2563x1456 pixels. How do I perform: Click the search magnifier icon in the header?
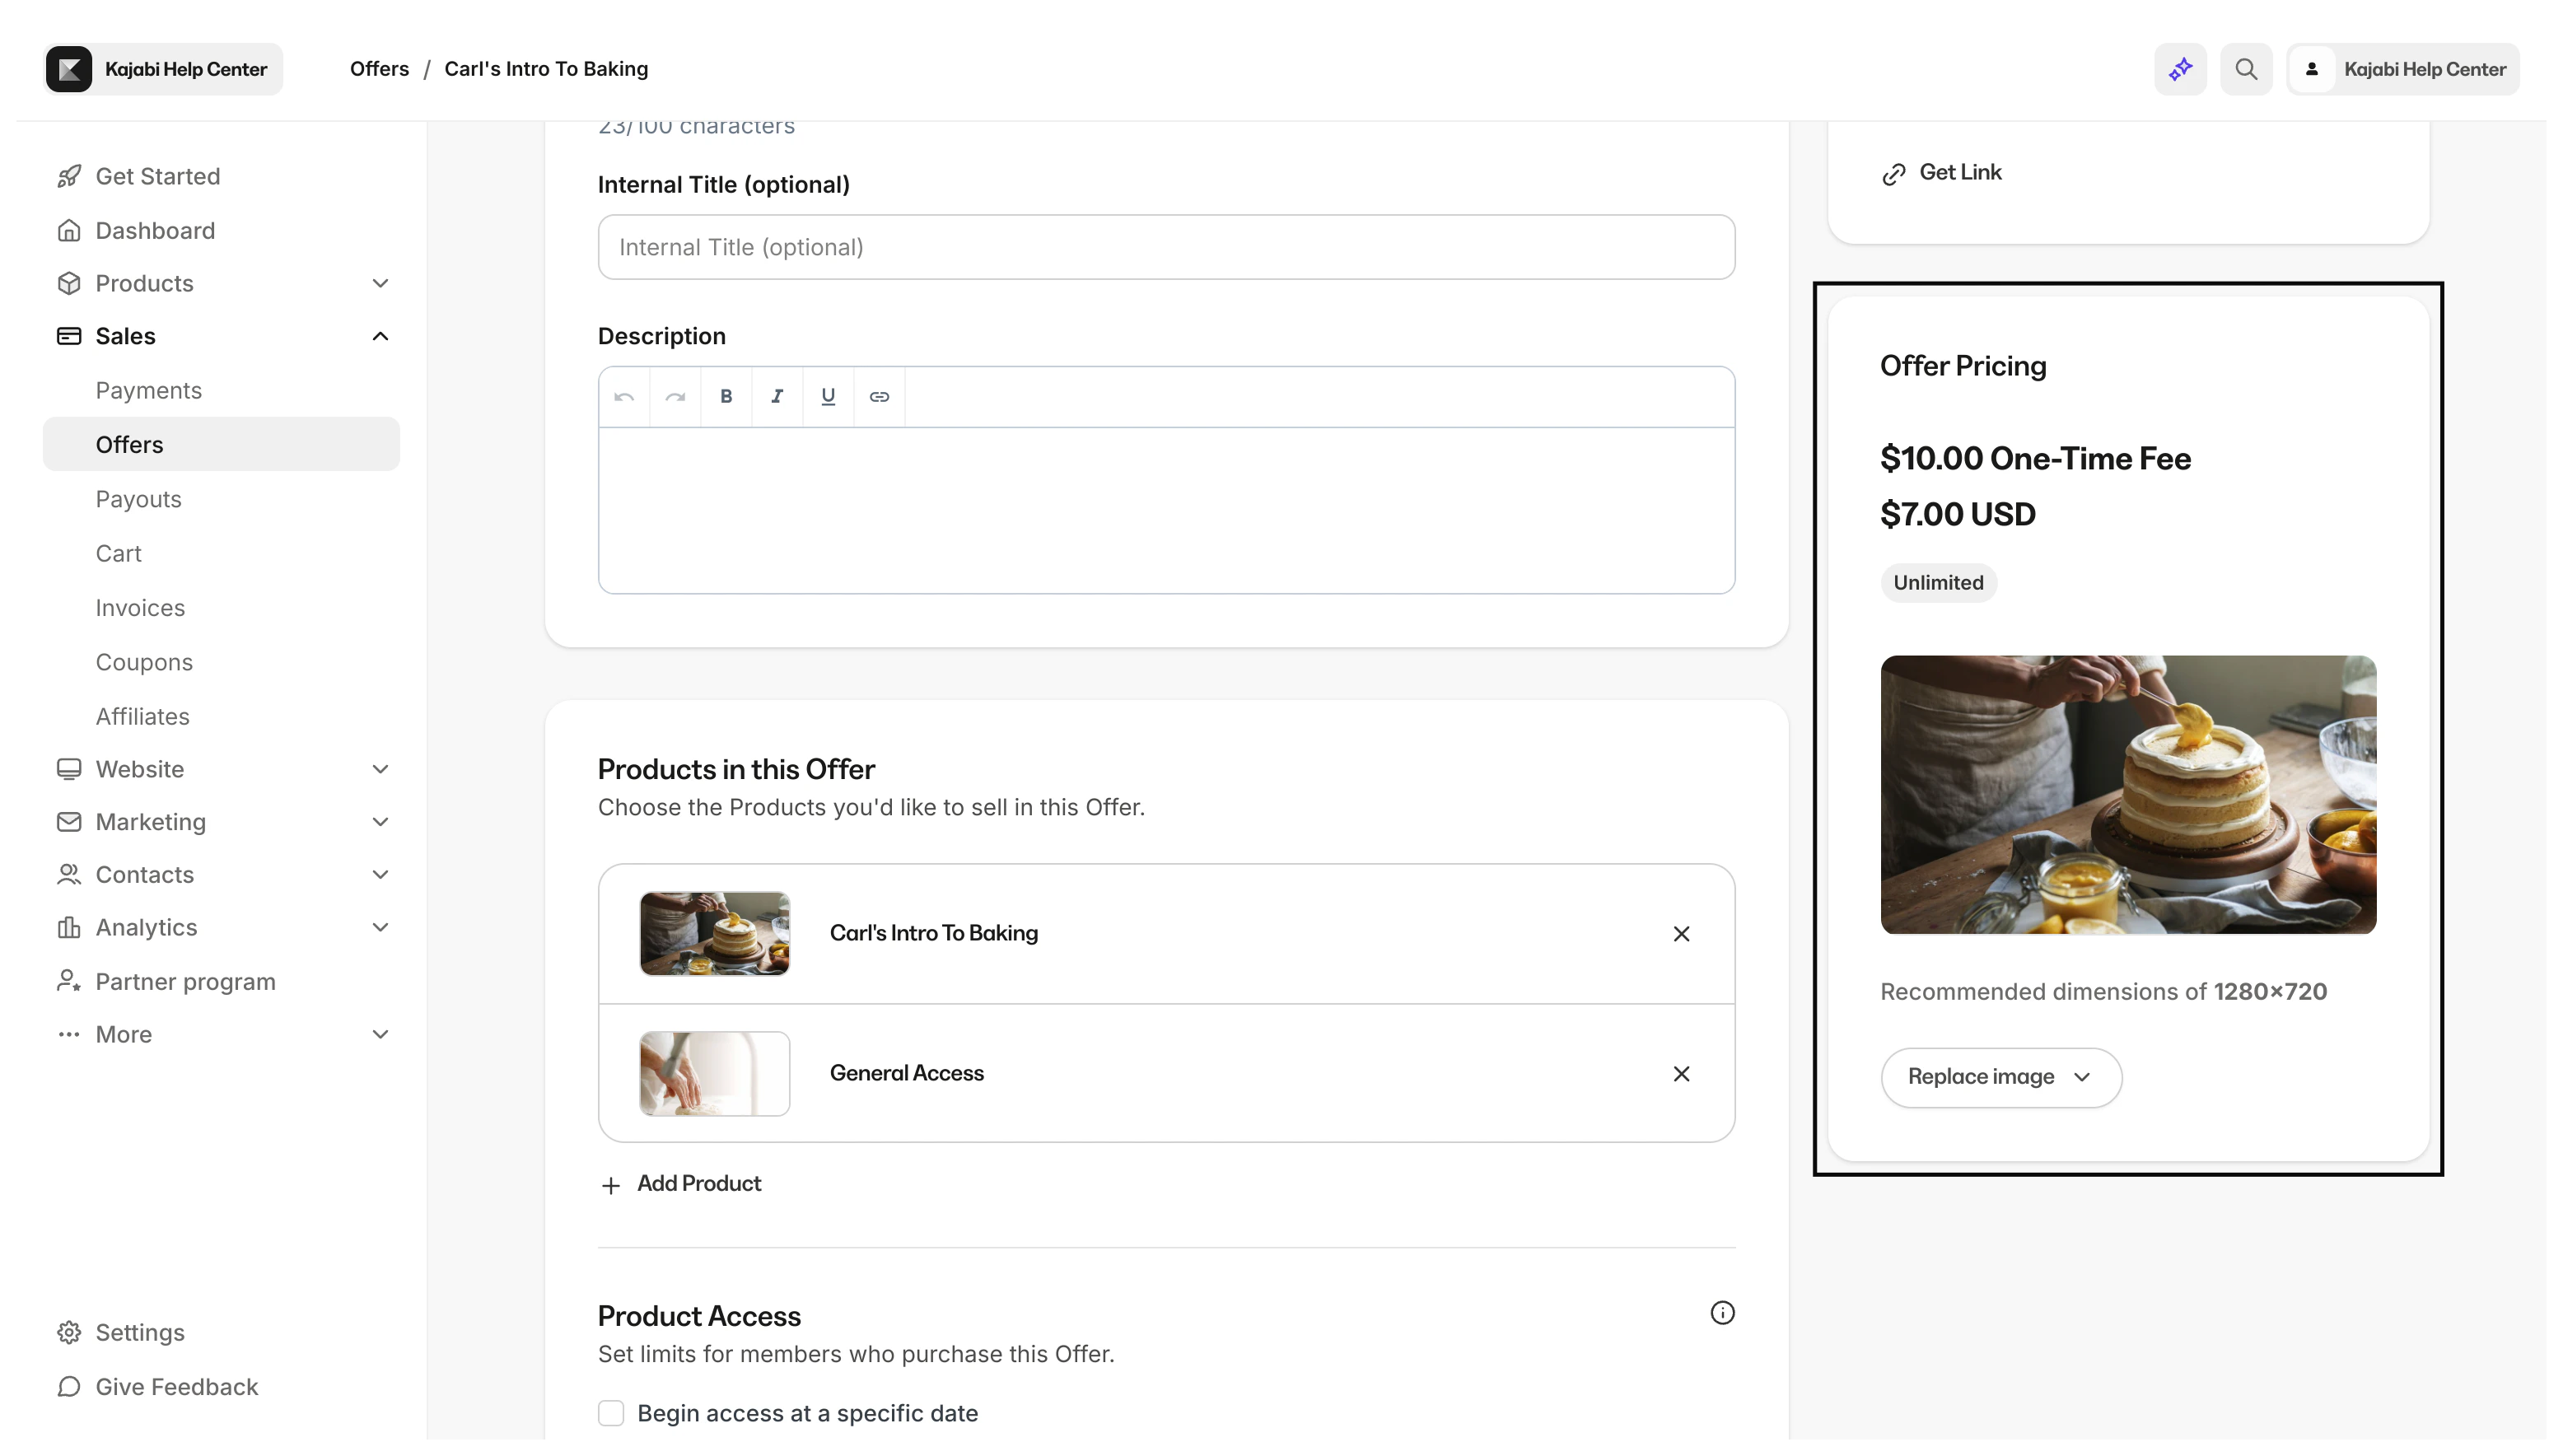[2246, 68]
